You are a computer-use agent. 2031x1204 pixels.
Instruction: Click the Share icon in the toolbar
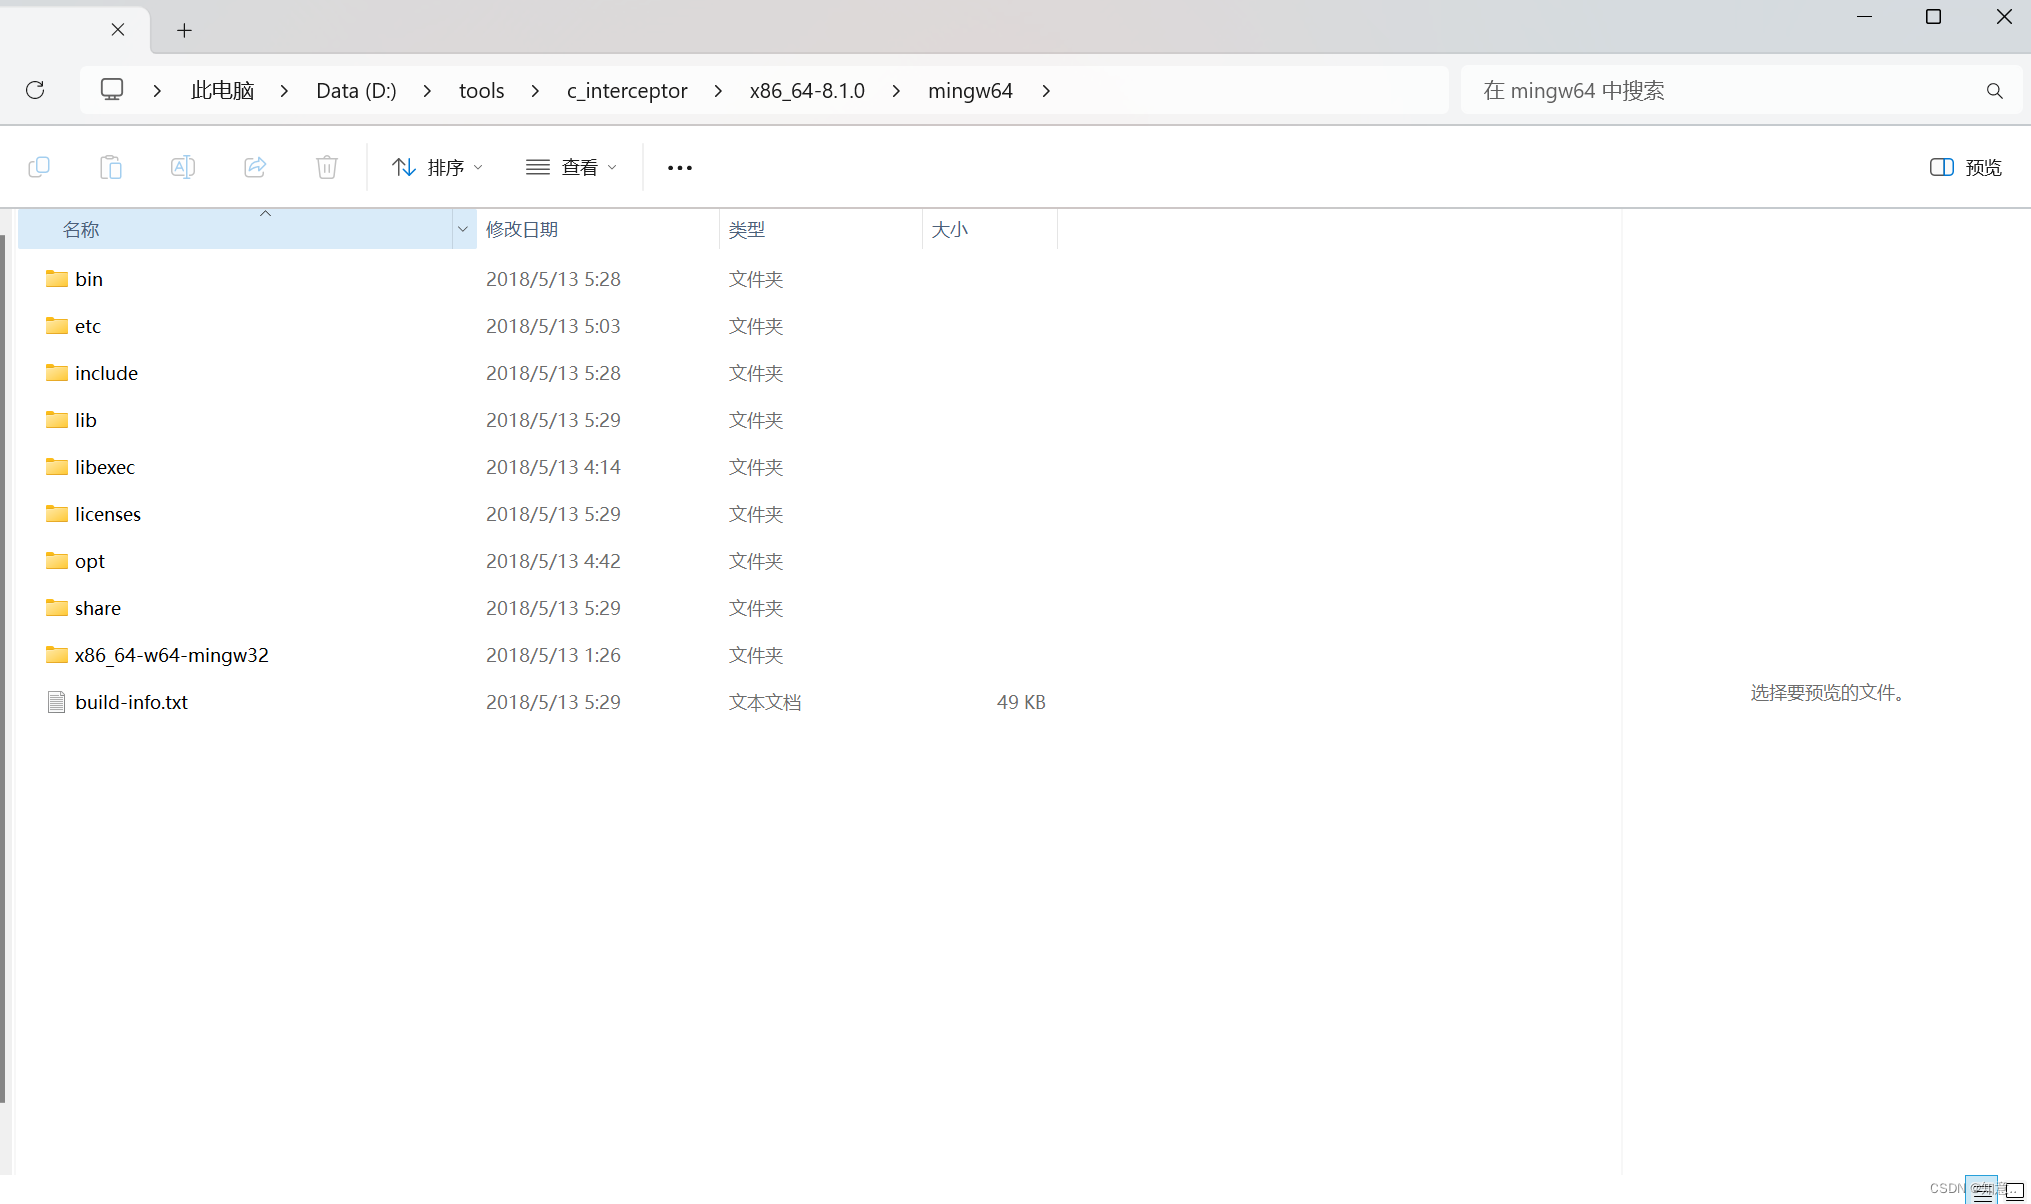tap(255, 167)
